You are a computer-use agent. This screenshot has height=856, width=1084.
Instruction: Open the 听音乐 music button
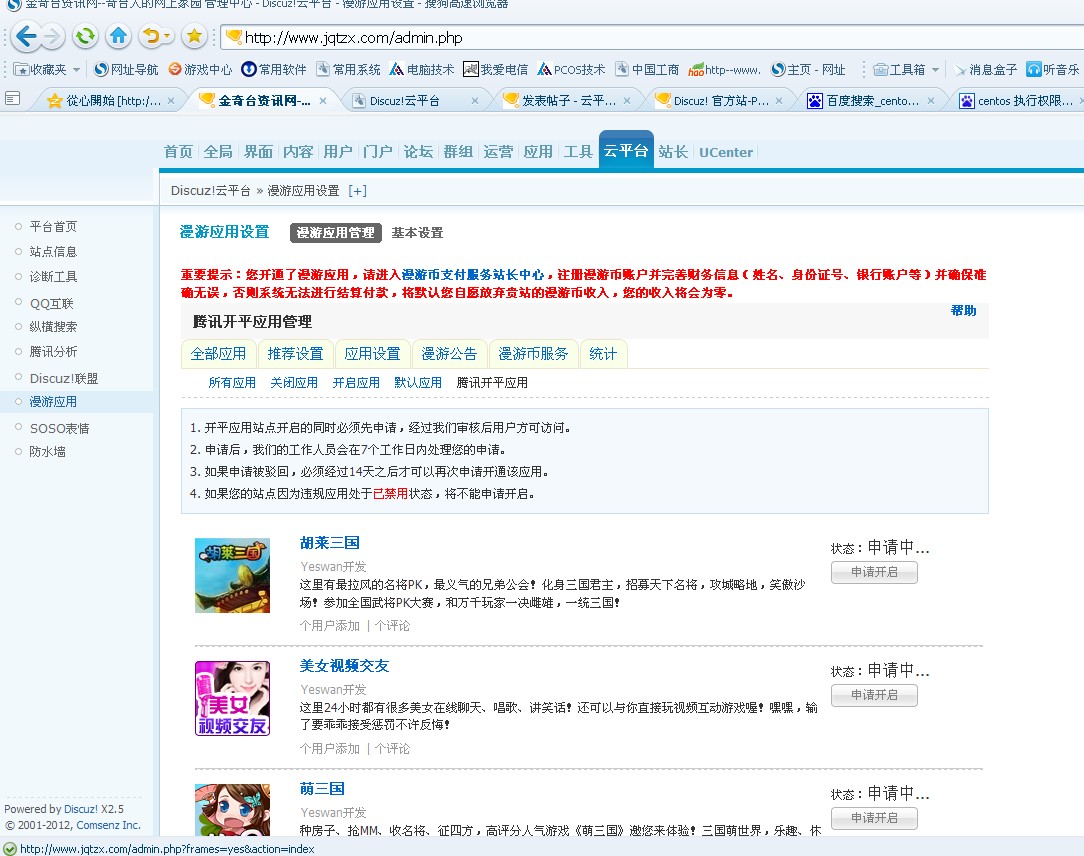coord(1053,70)
